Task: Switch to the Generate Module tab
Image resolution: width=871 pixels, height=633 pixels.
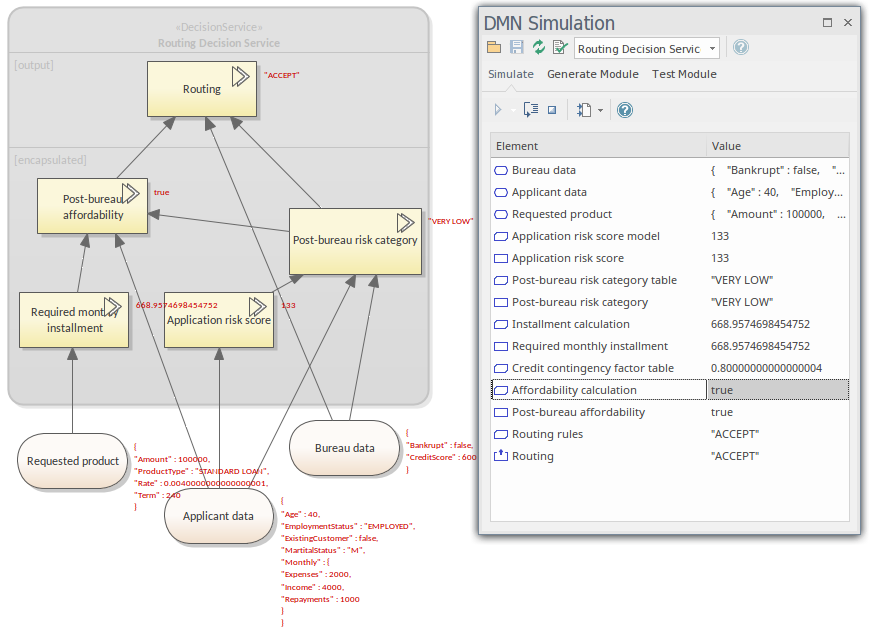Action: 592,74
